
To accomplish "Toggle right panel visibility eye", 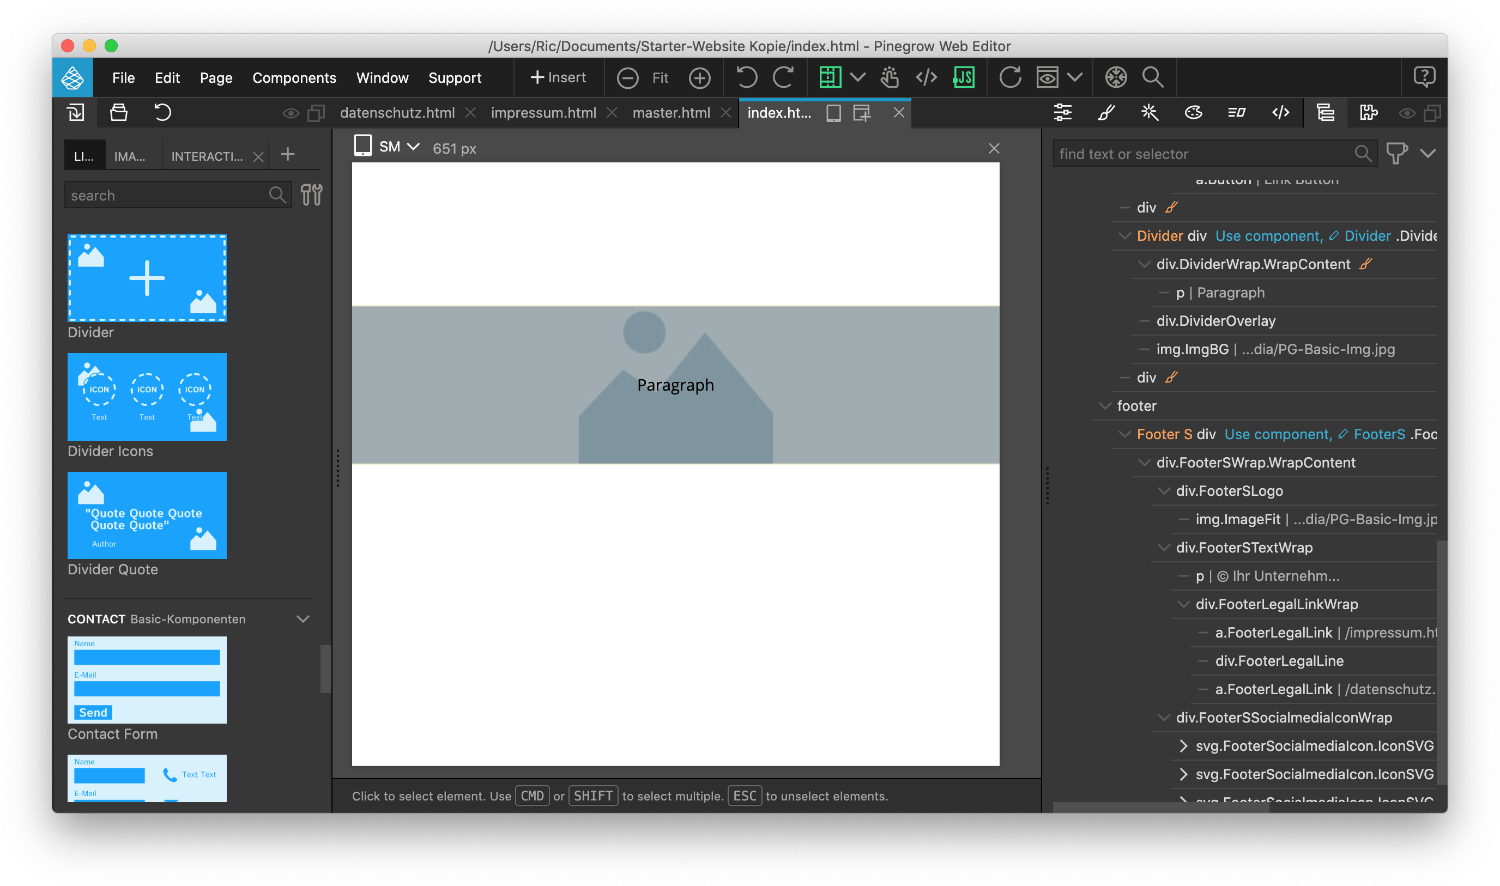I will [1407, 113].
